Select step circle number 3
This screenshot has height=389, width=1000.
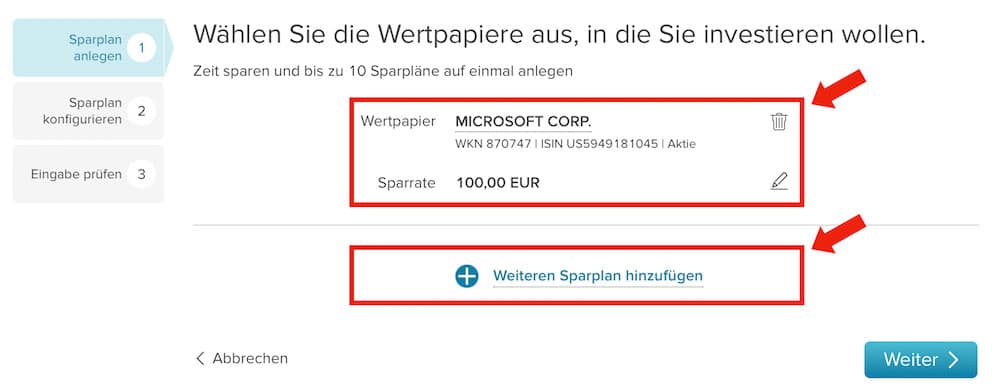point(141,174)
